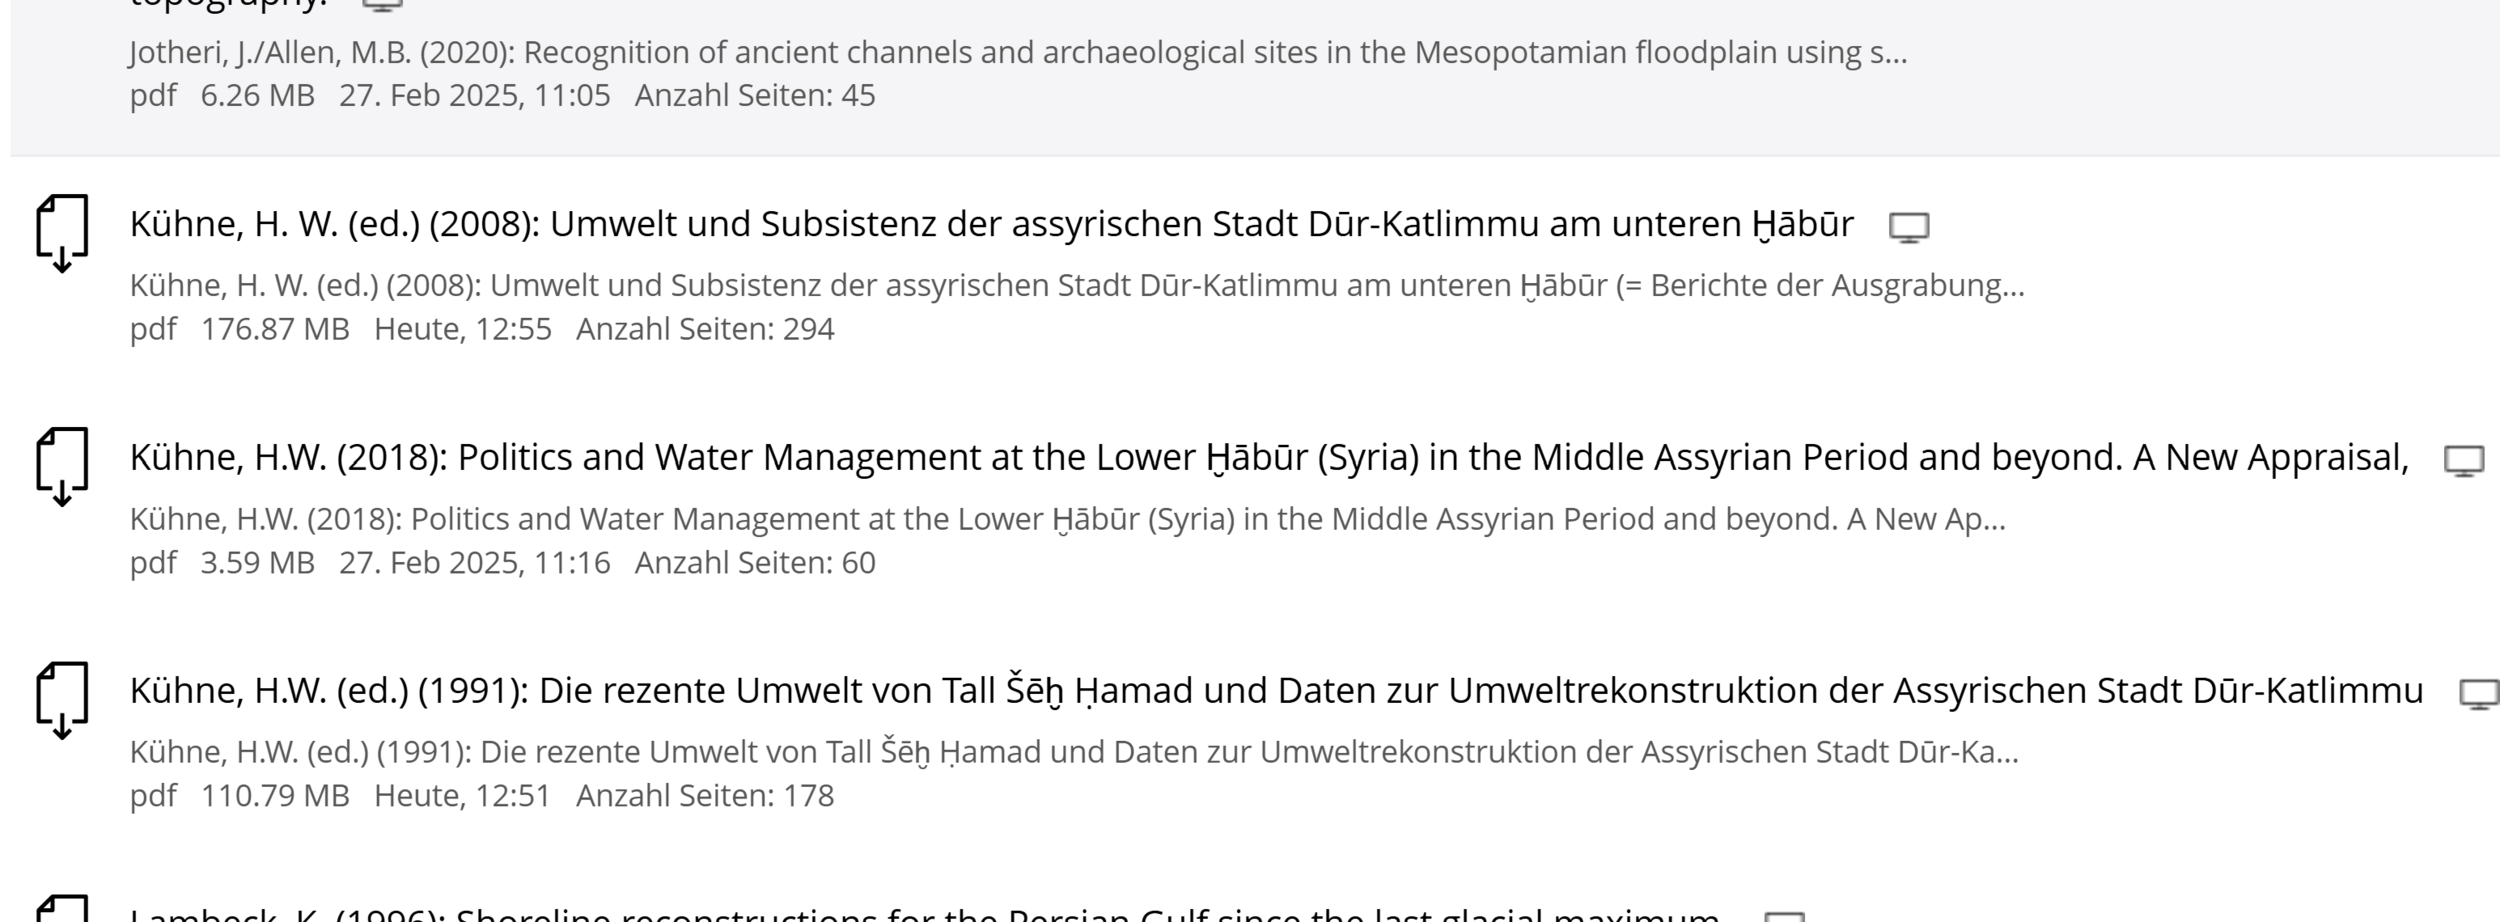Click timestamp 'Heute, 12:55'
2500x922 pixels.
coord(462,329)
